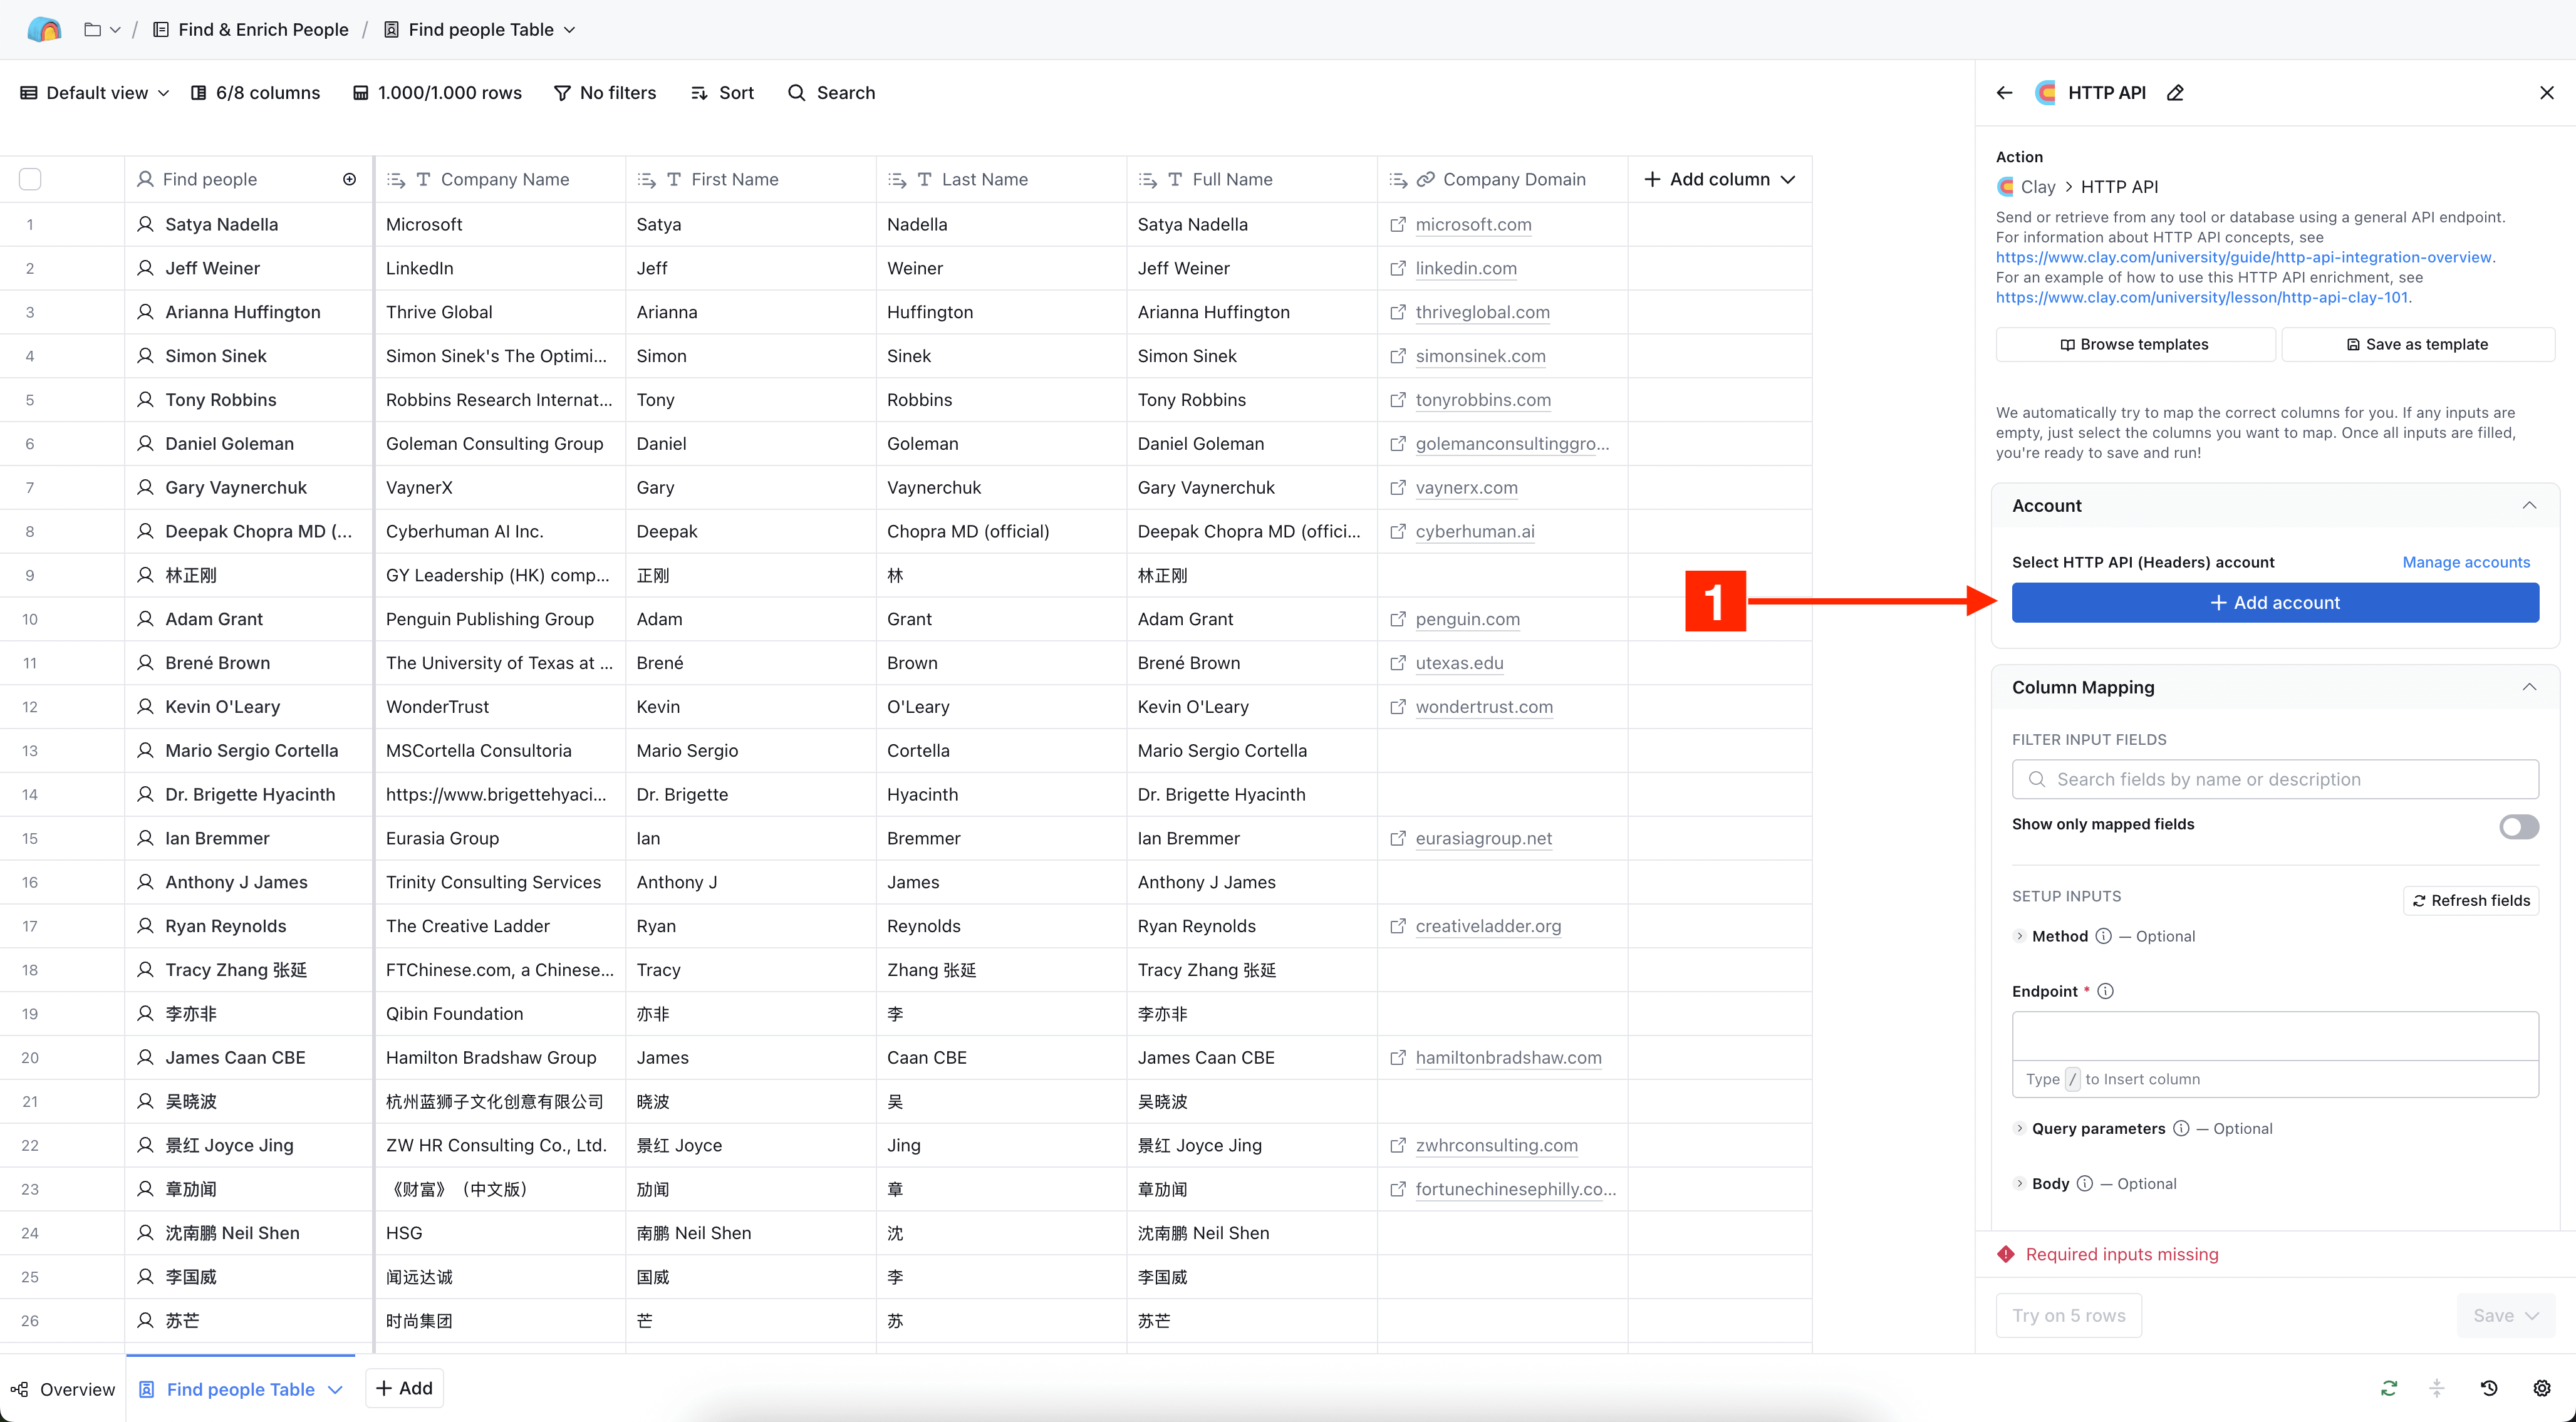Click the external link icon beside utexas.edu
This screenshot has width=2576, height=1422.
[1398, 663]
